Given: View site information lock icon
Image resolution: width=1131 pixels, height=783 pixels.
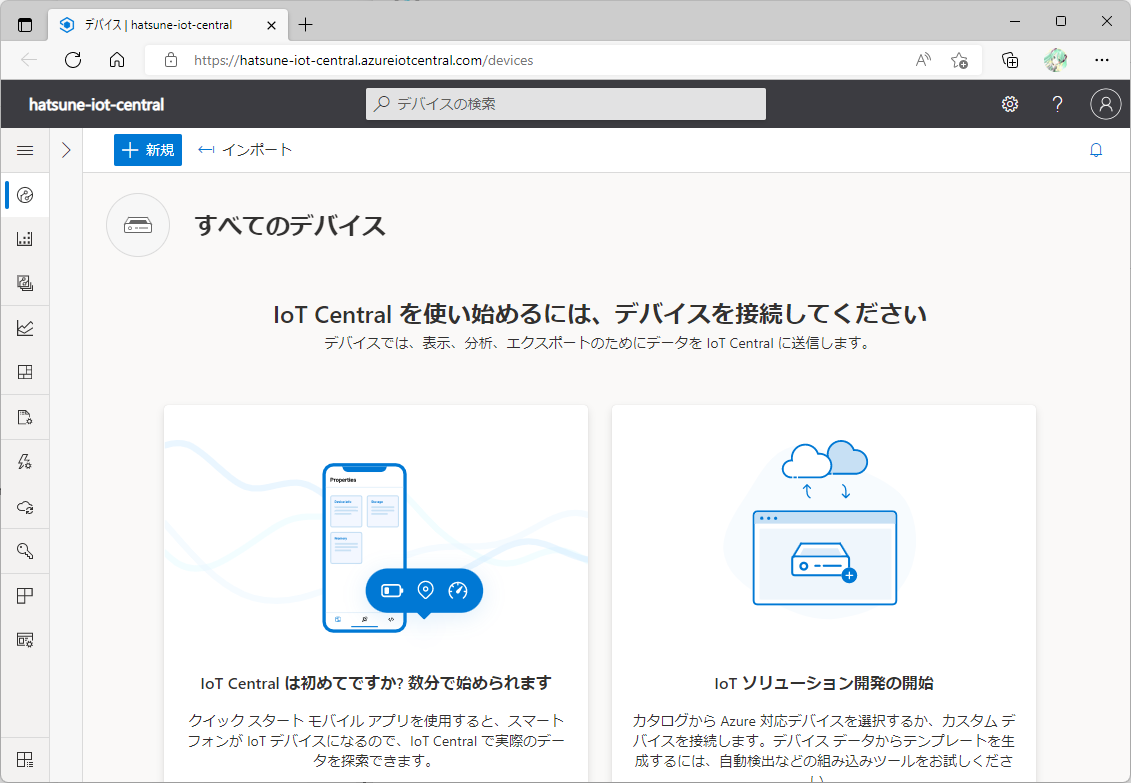Looking at the screenshot, I should (171, 60).
